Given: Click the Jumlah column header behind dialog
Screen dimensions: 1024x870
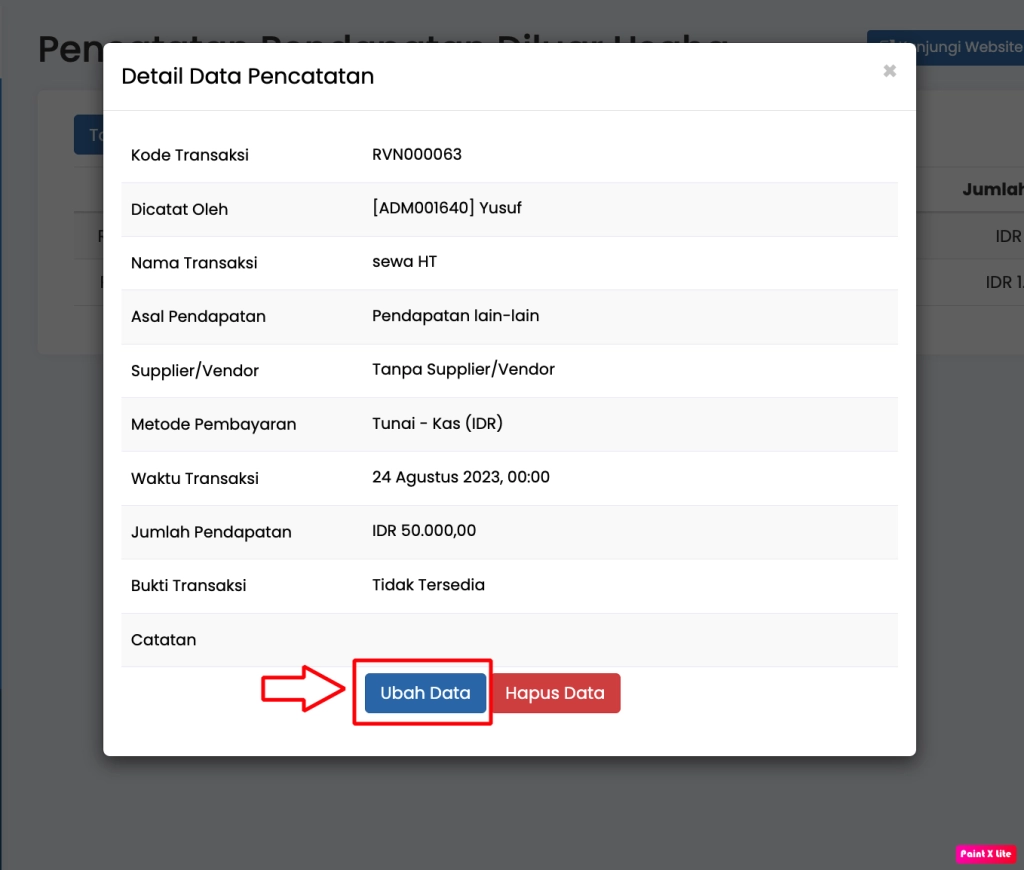Looking at the screenshot, I should [x=990, y=190].
